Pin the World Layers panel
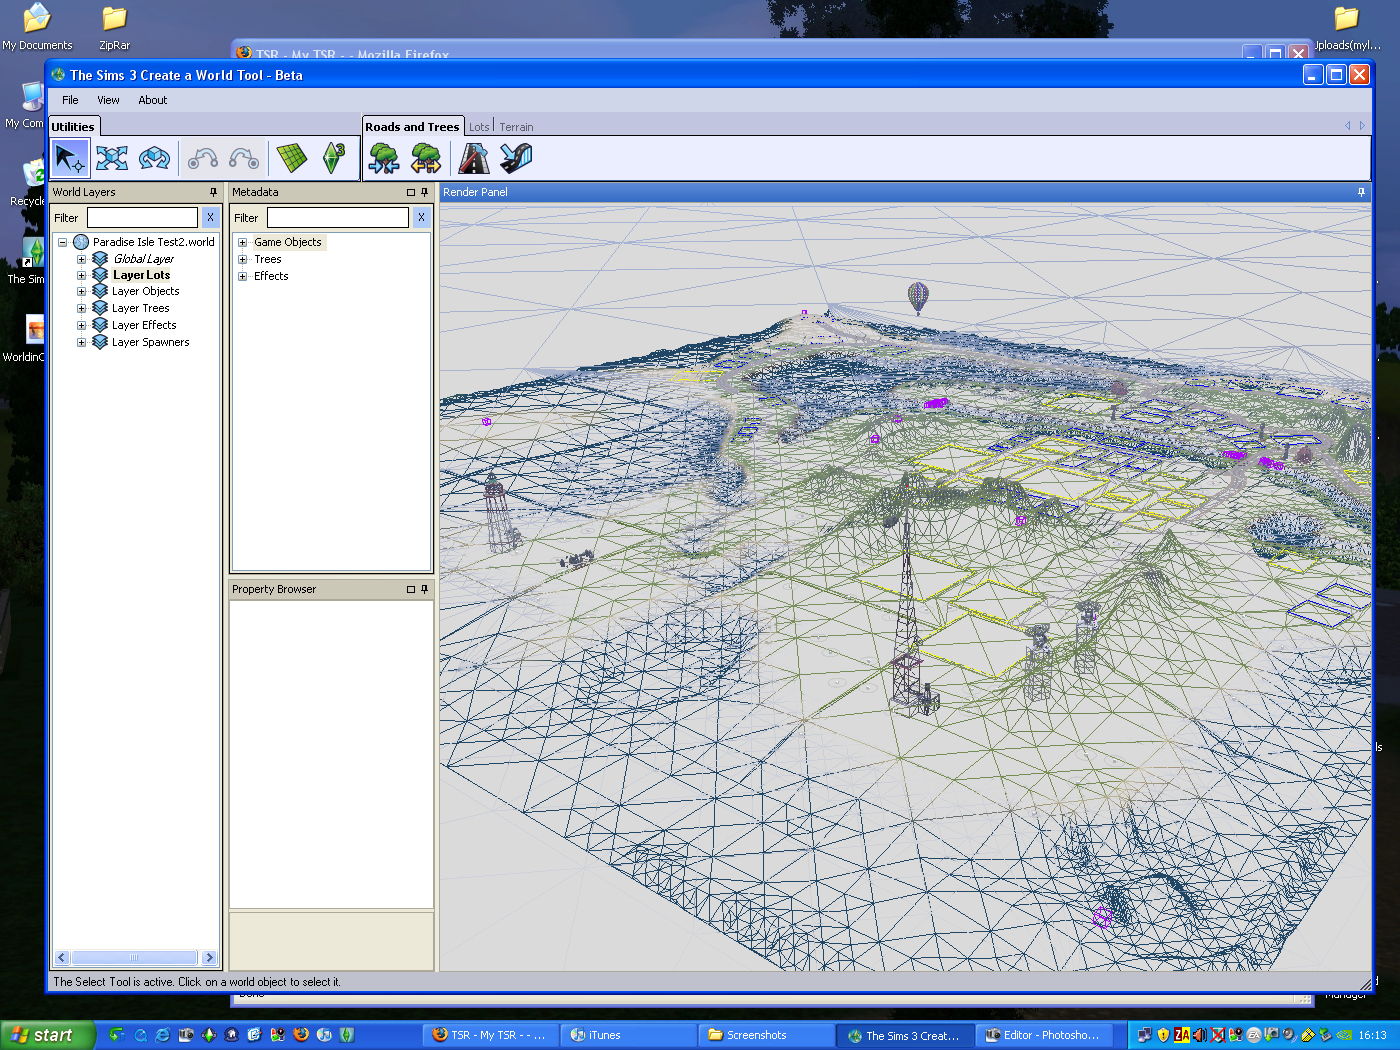 click(213, 192)
